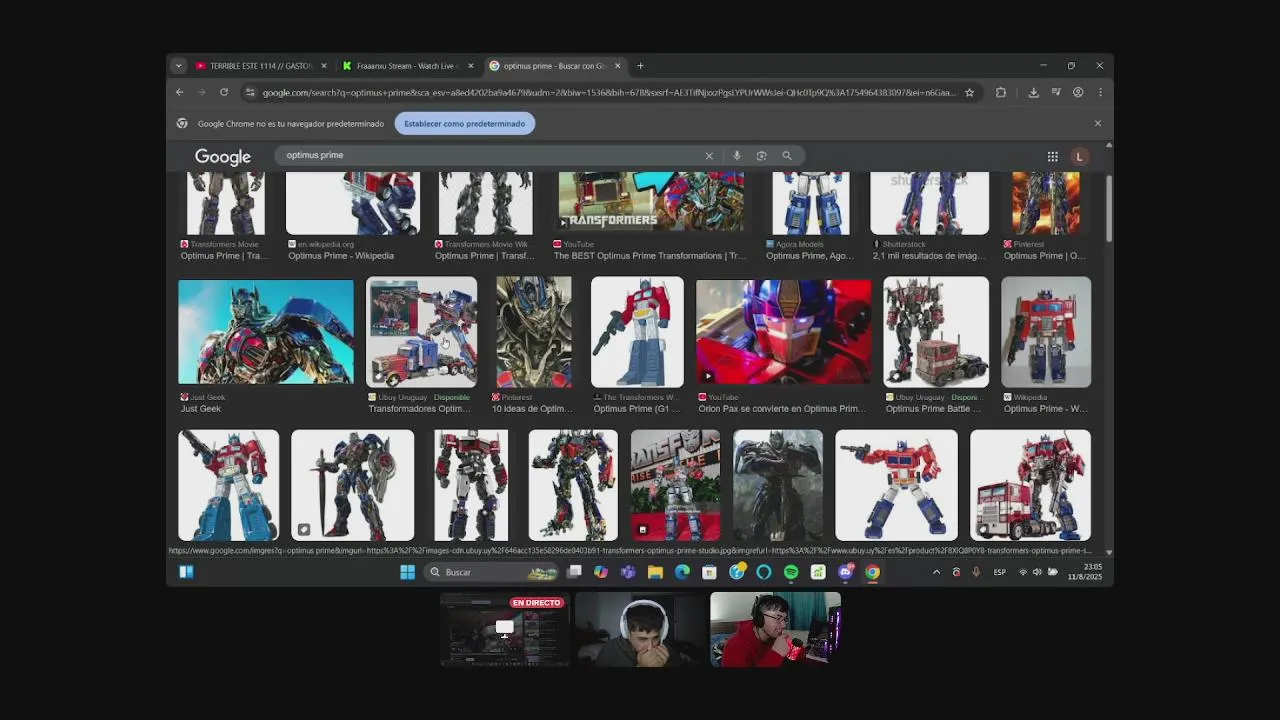Open the Just Geek Optimus Prime image
Screen dimensions: 1280x720
tap(266, 332)
